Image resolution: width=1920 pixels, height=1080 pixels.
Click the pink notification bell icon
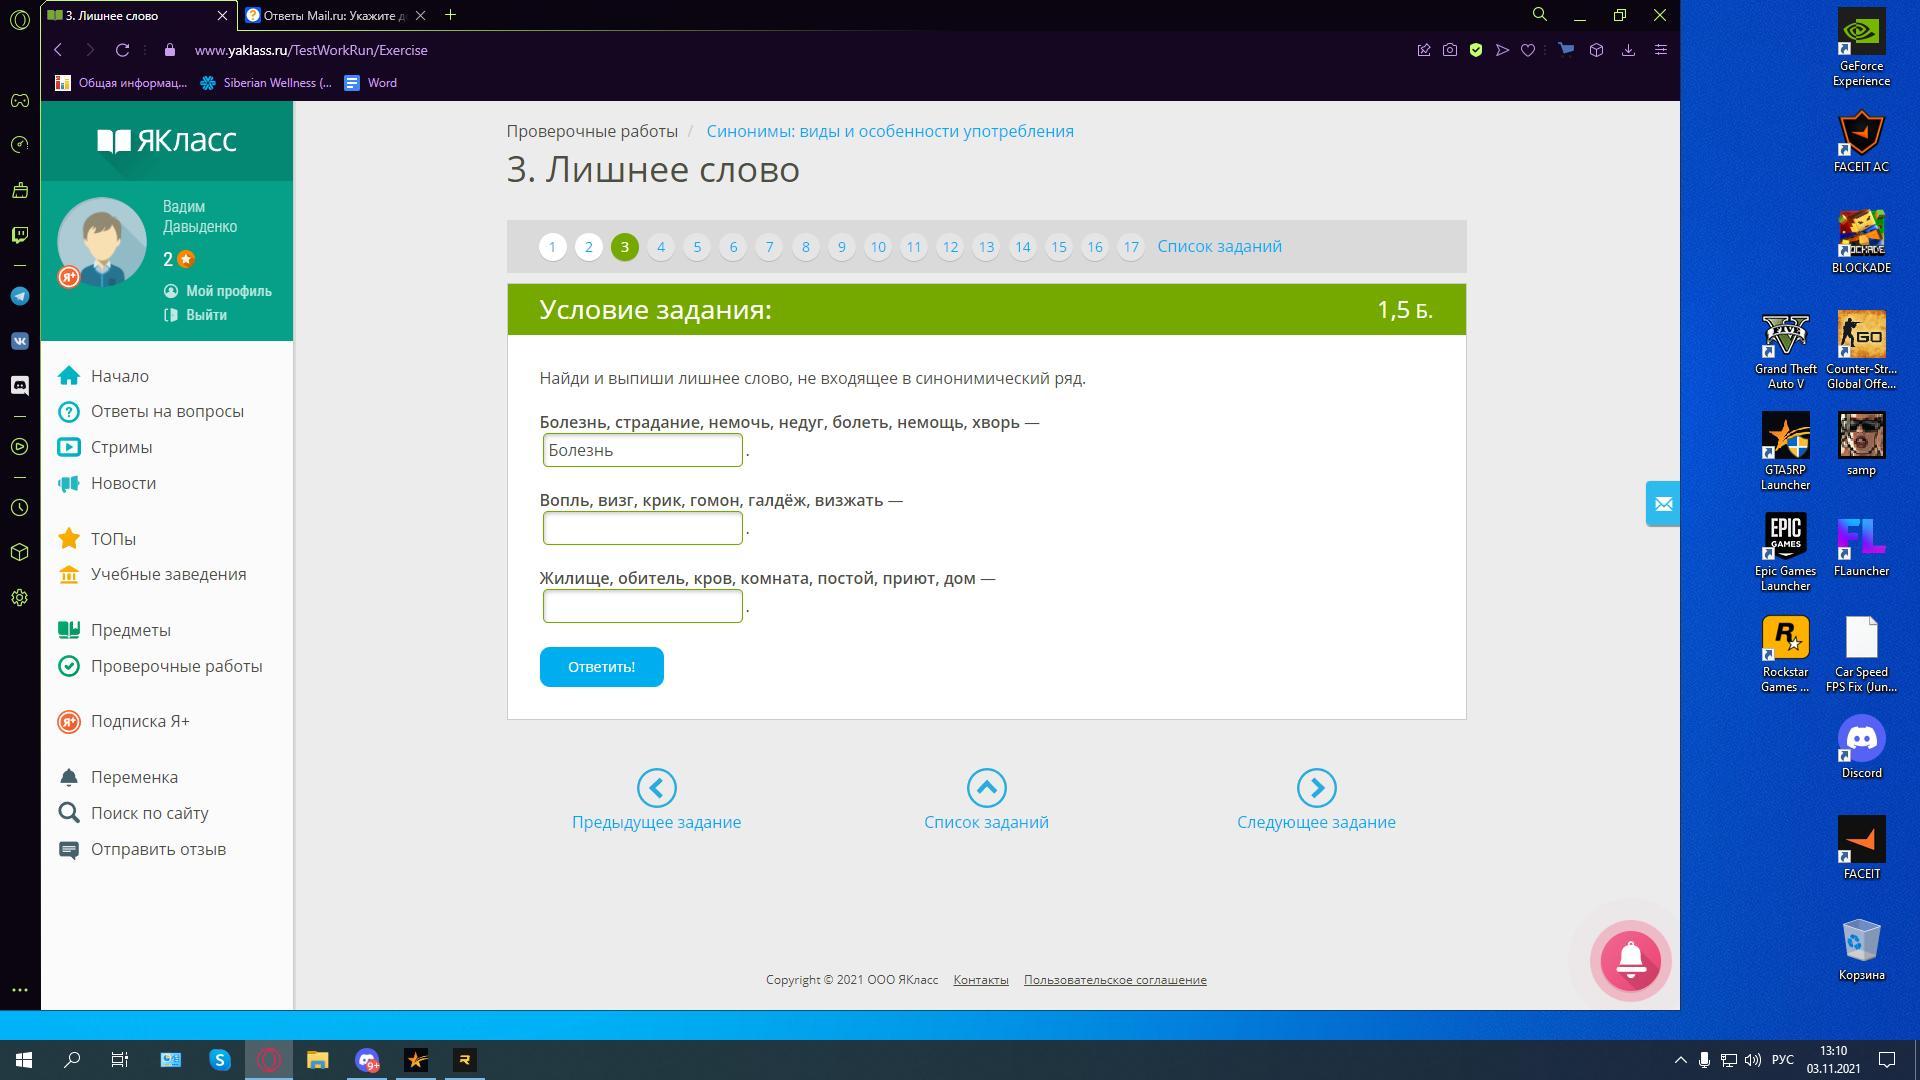(1630, 960)
